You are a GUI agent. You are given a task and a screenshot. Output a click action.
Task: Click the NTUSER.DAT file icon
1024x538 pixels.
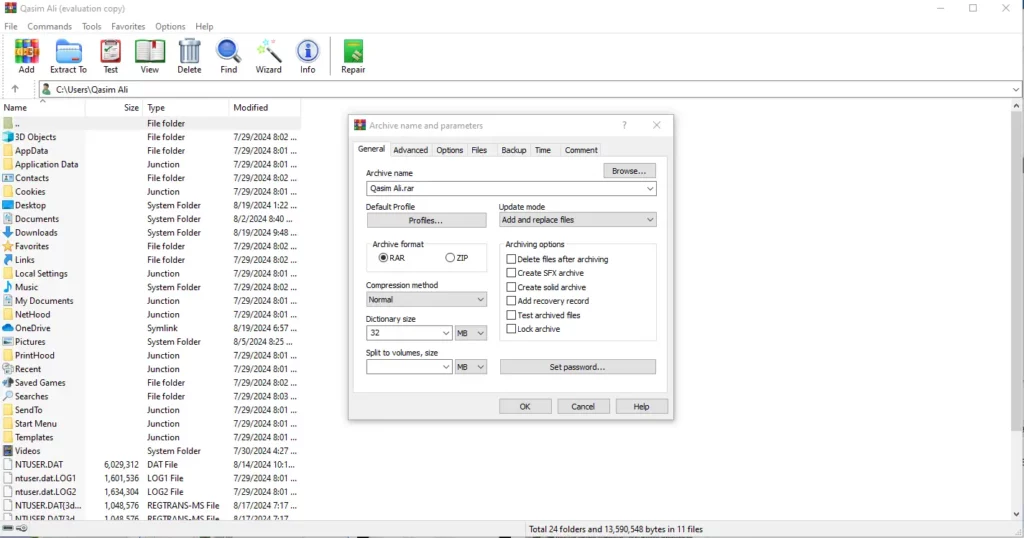pyautogui.click(x=8, y=464)
